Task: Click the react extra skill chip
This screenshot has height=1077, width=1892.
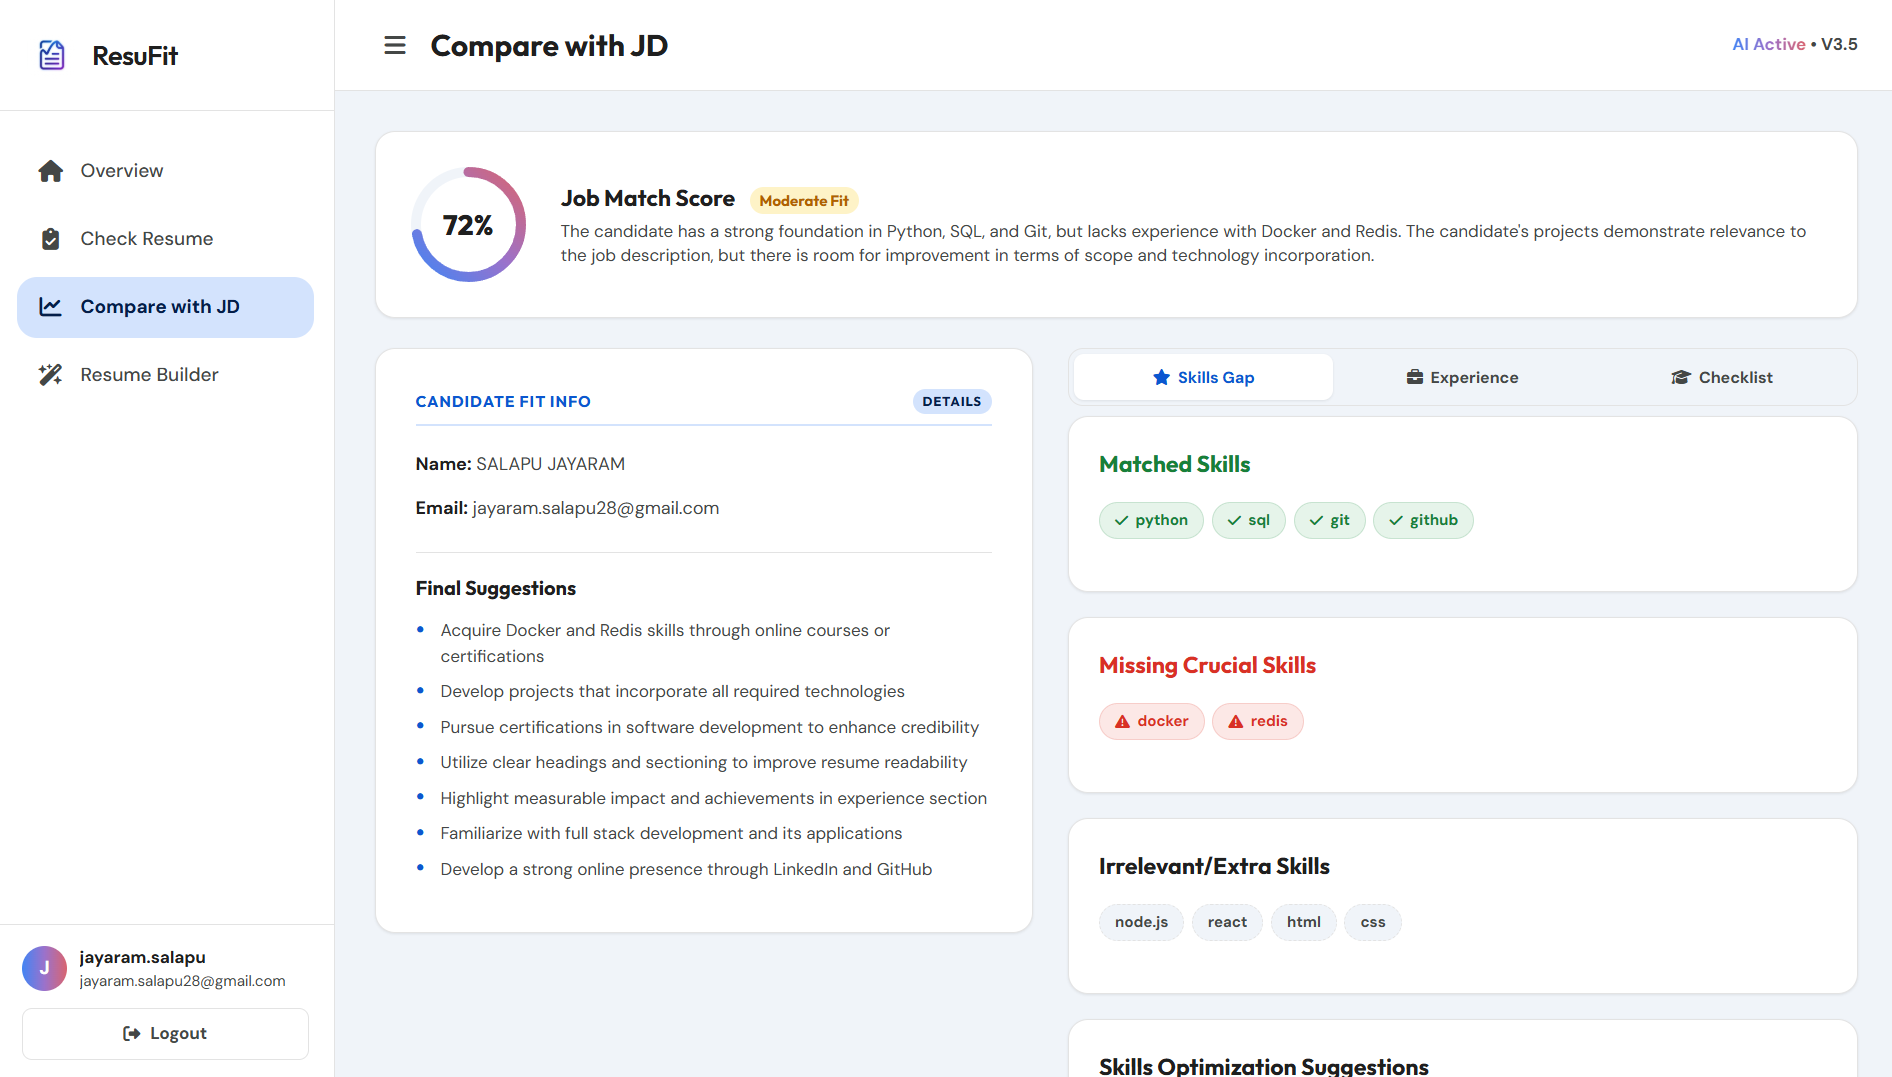Action: tap(1227, 922)
